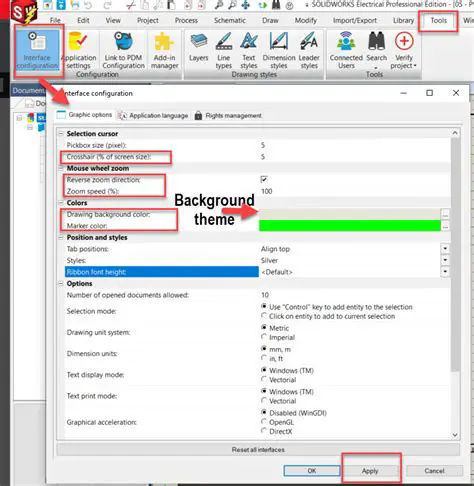Open the Styles dropdown showing Silver
This screenshot has height=486, width=474.
pyautogui.click(x=445, y=260)
